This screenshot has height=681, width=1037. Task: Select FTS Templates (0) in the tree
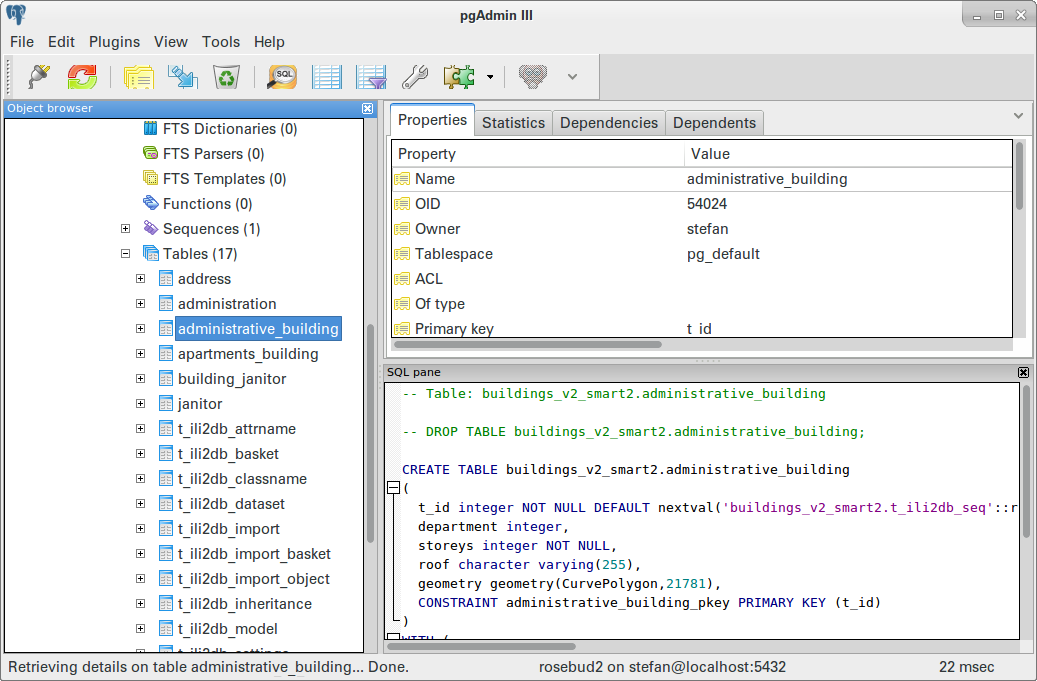tap(224, 179)
